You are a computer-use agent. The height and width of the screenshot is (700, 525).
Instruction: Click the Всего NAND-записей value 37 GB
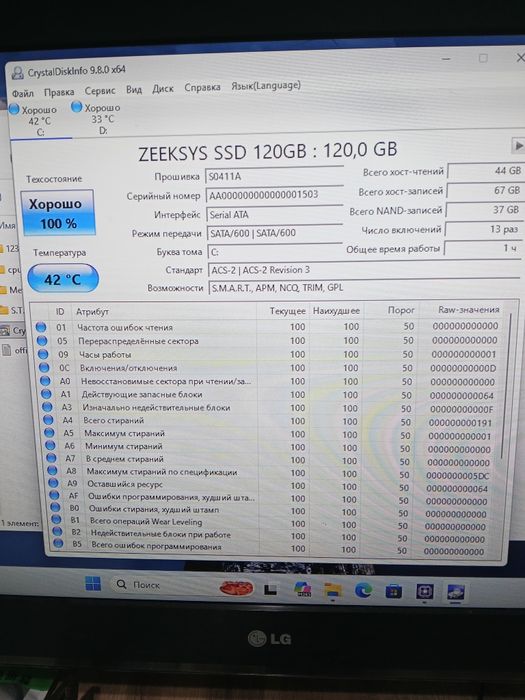484,209
